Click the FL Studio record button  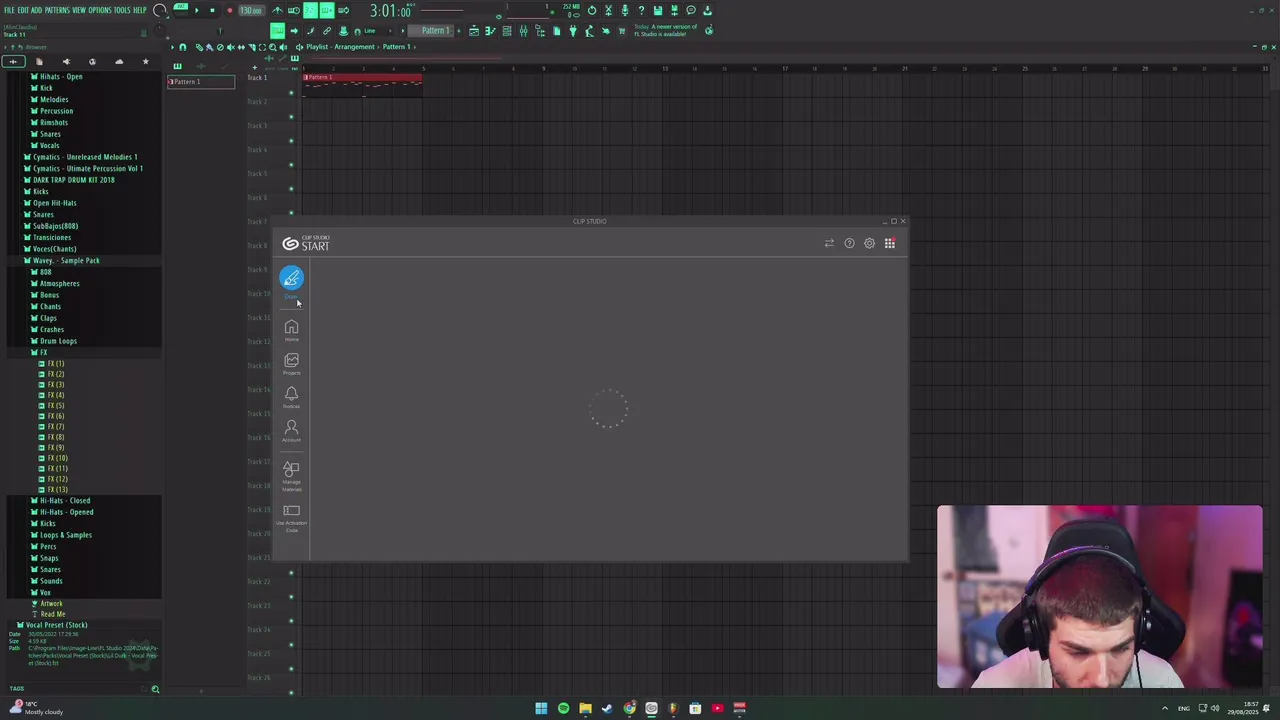click(229, 10)
